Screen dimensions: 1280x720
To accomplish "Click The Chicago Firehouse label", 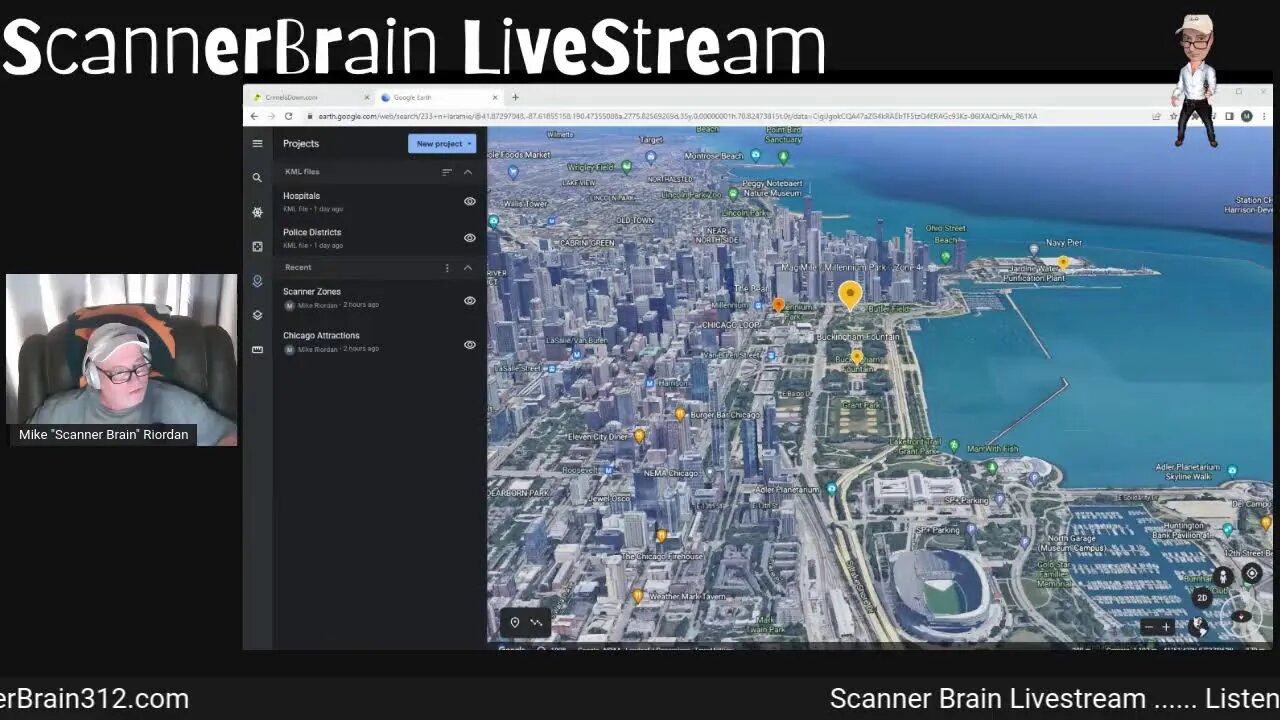I will [x=662, y=556].
